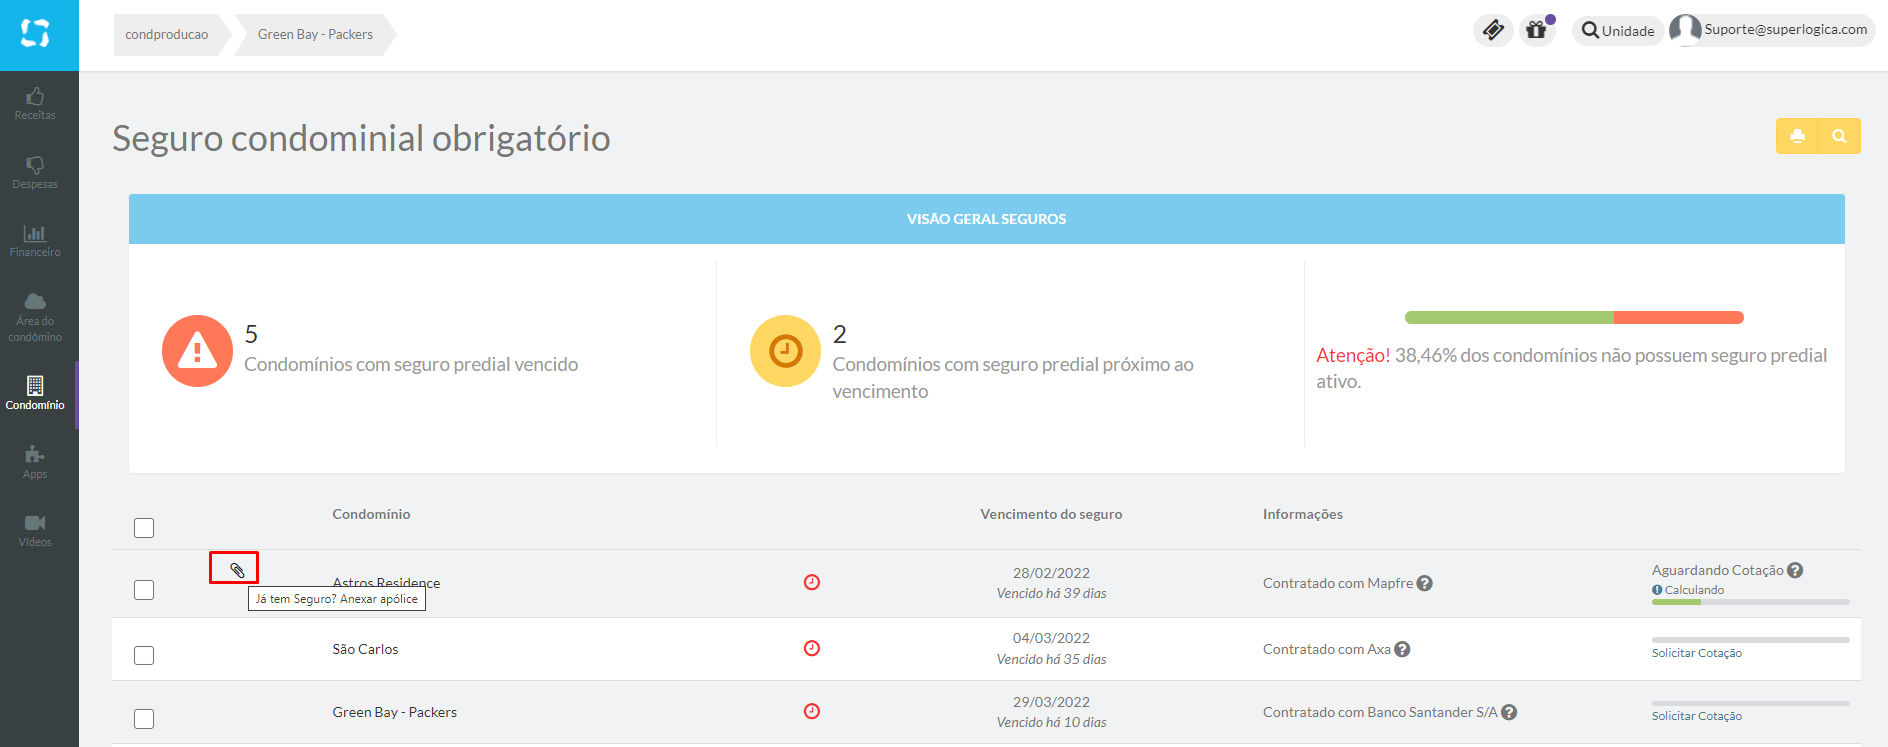
Task: Click the Superlogica logo in sidebar
Action: [x=36, y=34]
